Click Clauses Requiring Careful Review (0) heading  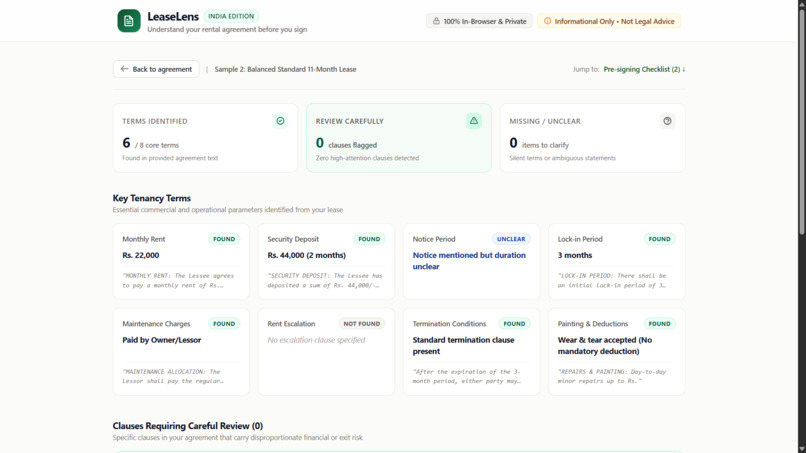coord(188,426)
